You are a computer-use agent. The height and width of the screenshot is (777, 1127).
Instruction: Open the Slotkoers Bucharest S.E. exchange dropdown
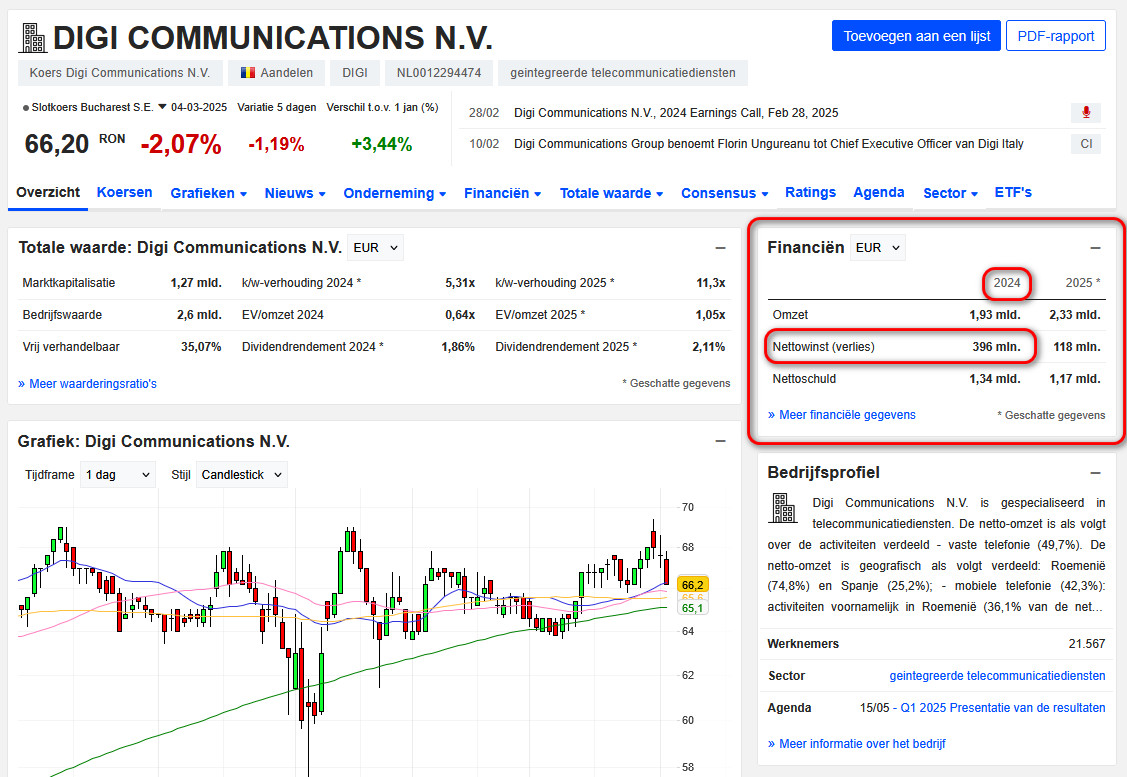coord(162,107)
